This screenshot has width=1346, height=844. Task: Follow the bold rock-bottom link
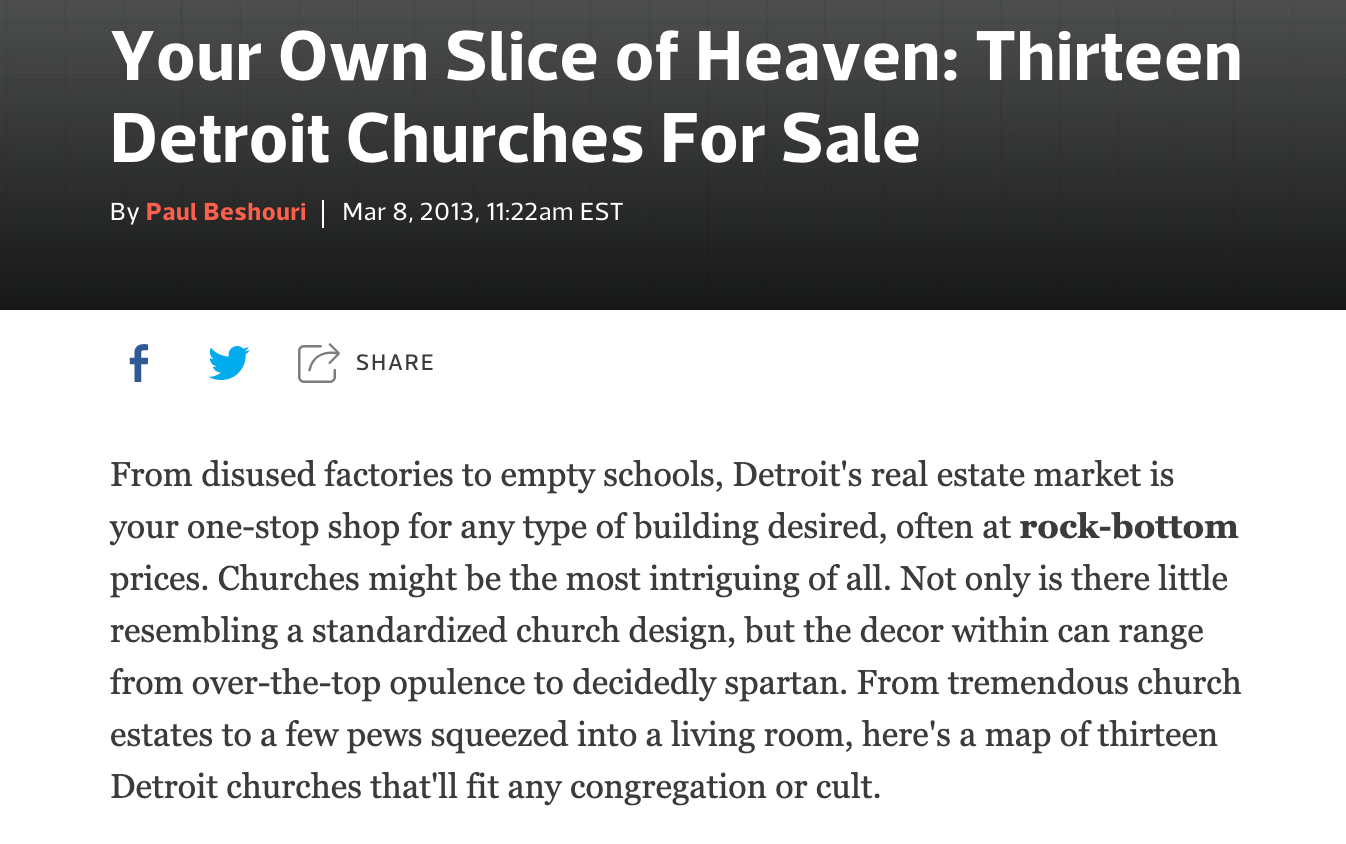tap(1128, 526)
